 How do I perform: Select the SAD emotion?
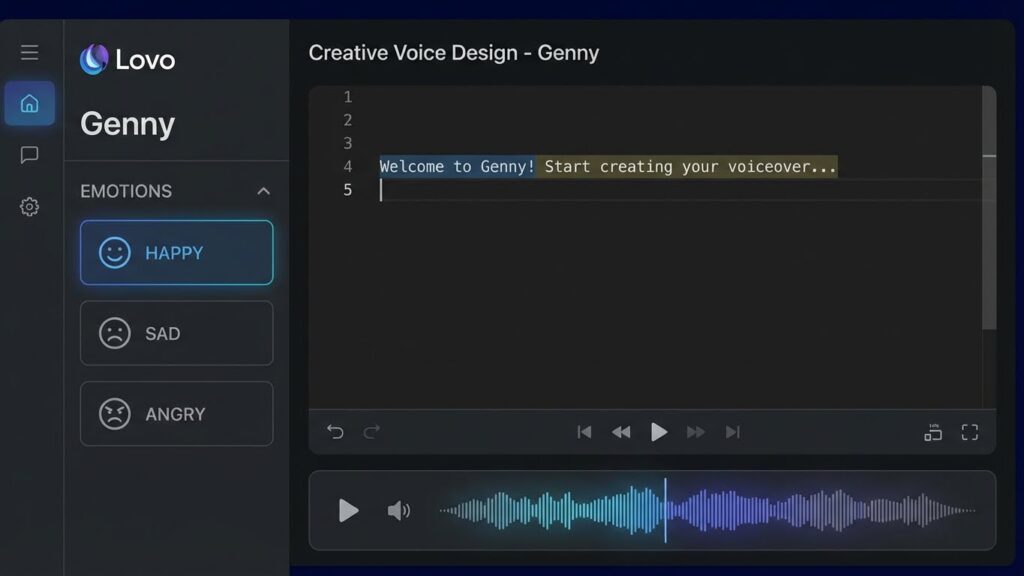click(176, 333)
